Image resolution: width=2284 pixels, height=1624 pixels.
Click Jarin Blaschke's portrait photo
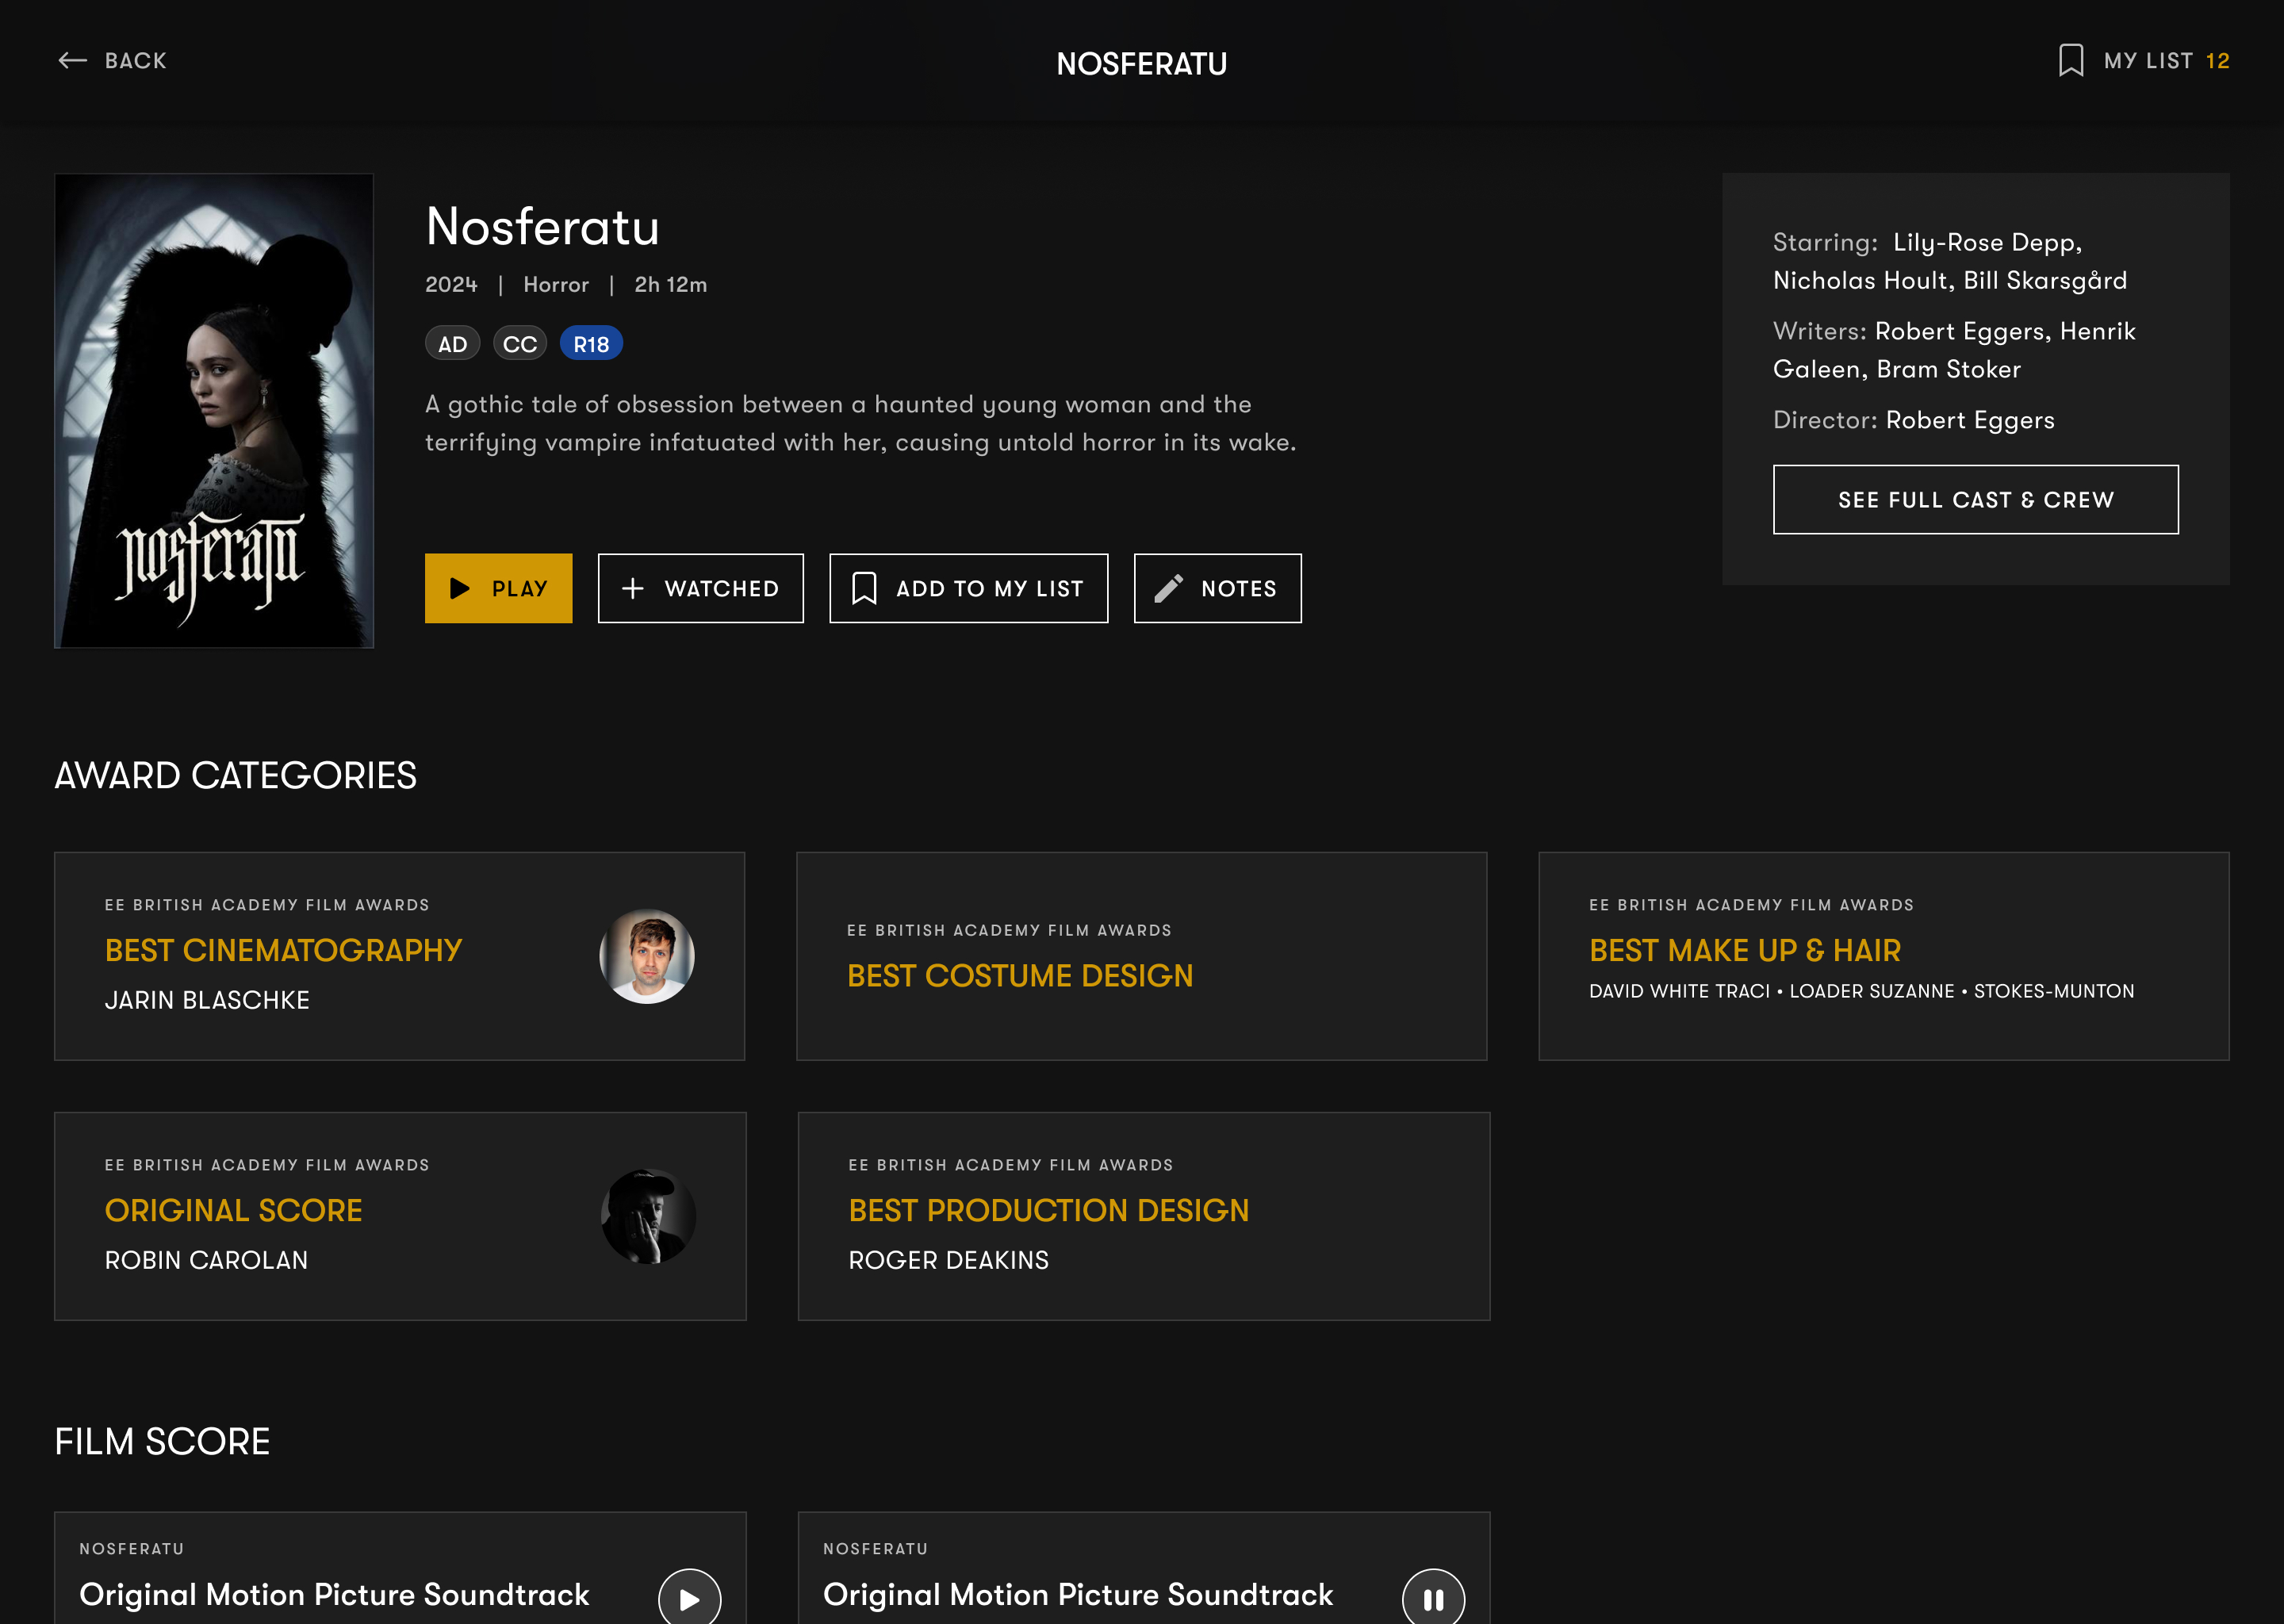coord(647,956)
